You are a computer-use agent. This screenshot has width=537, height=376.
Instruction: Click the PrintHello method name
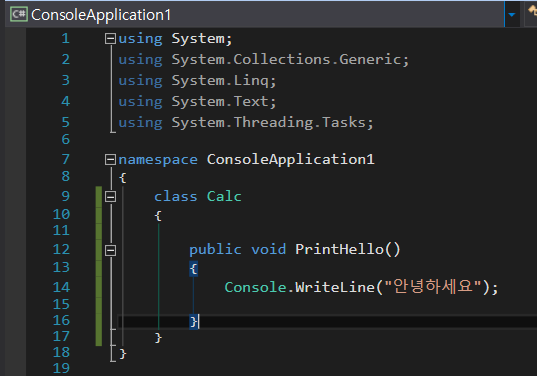[339, 249]
